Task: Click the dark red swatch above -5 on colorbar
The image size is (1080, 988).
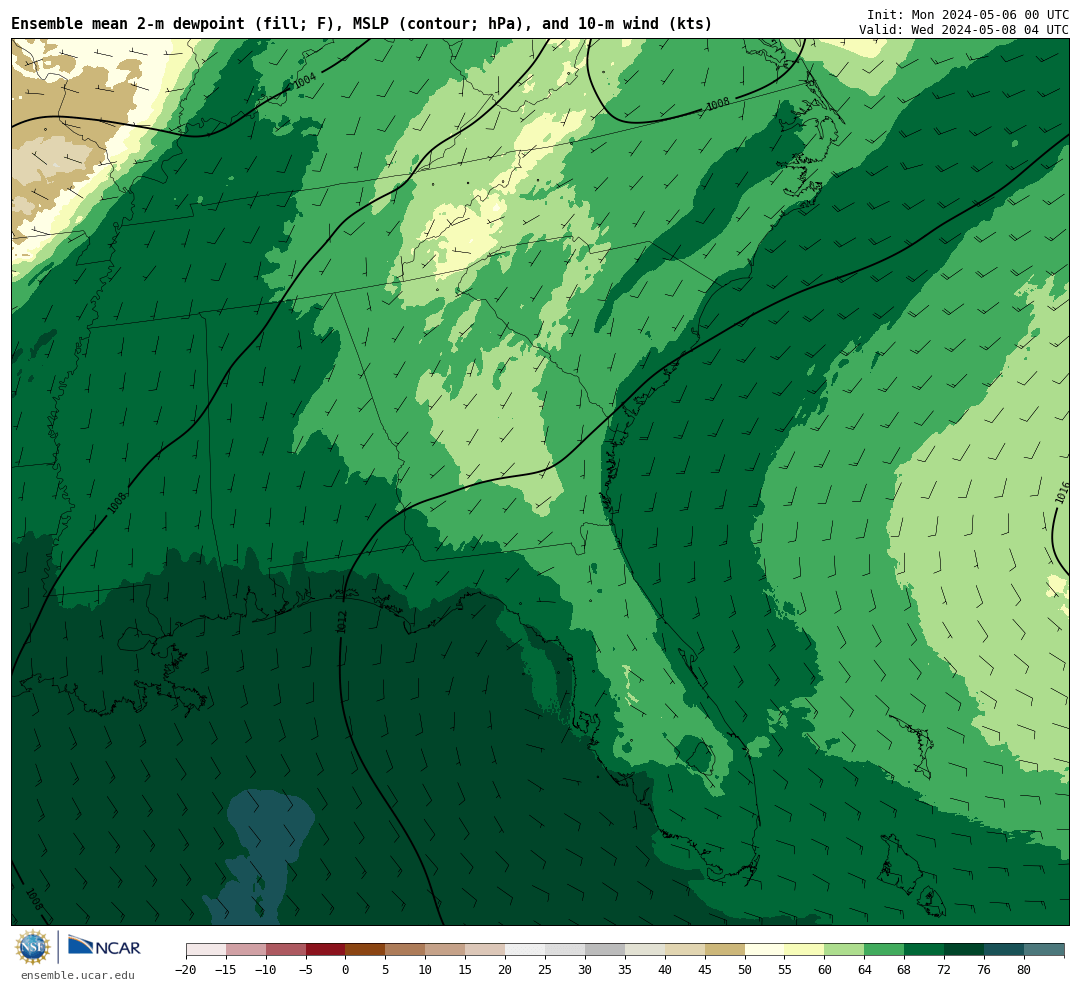Action: [325, 950]
